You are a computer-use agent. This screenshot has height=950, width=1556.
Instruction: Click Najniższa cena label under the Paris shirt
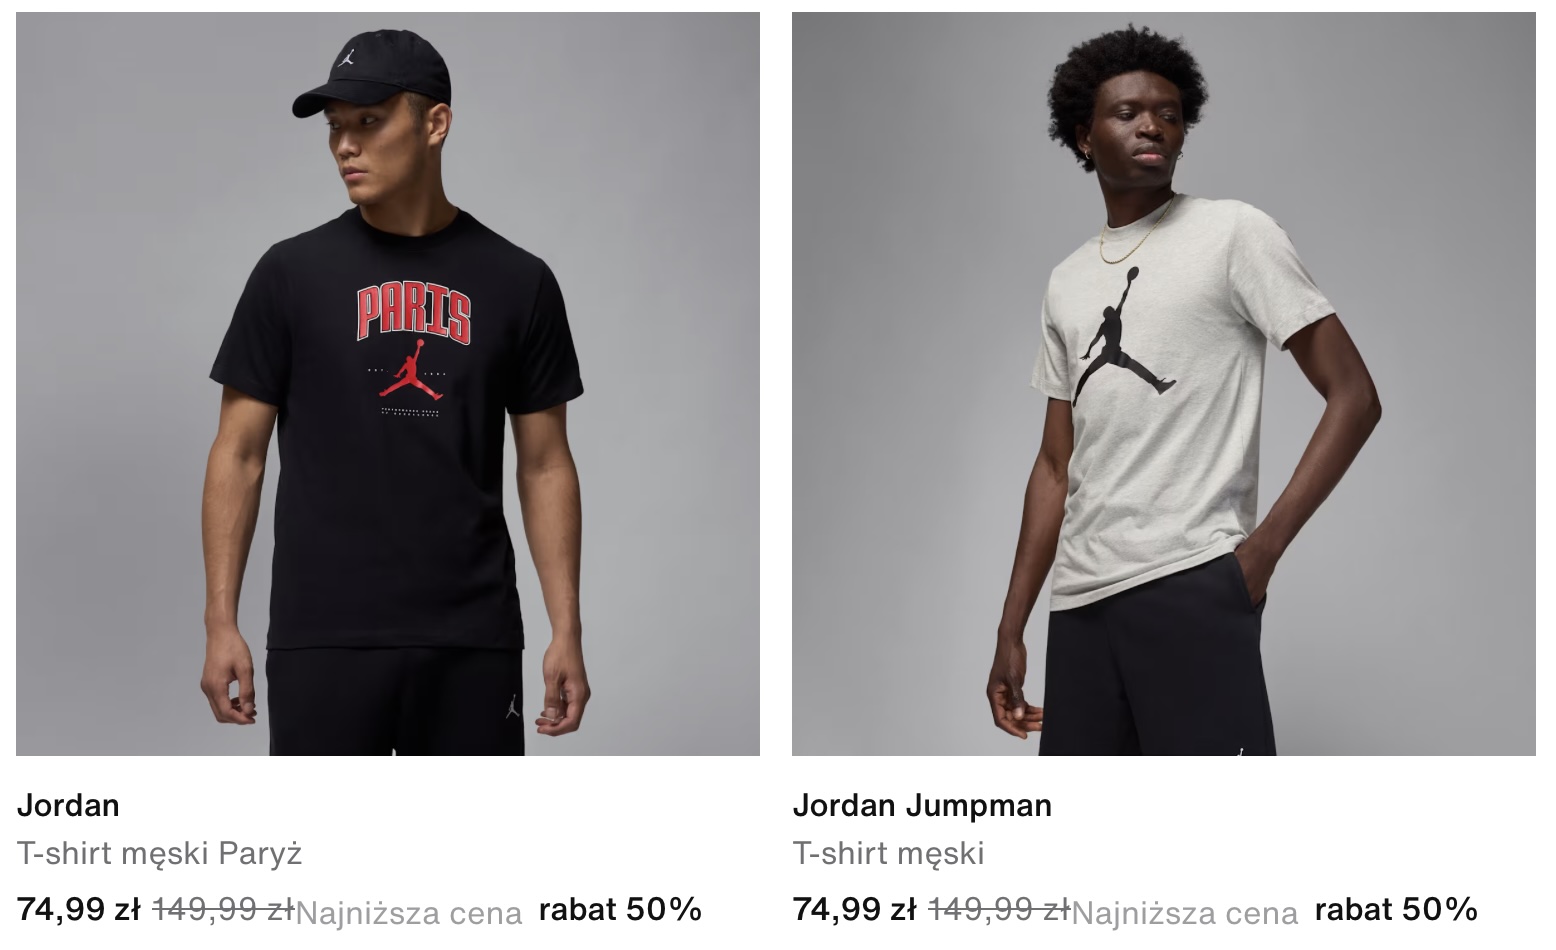409,913
